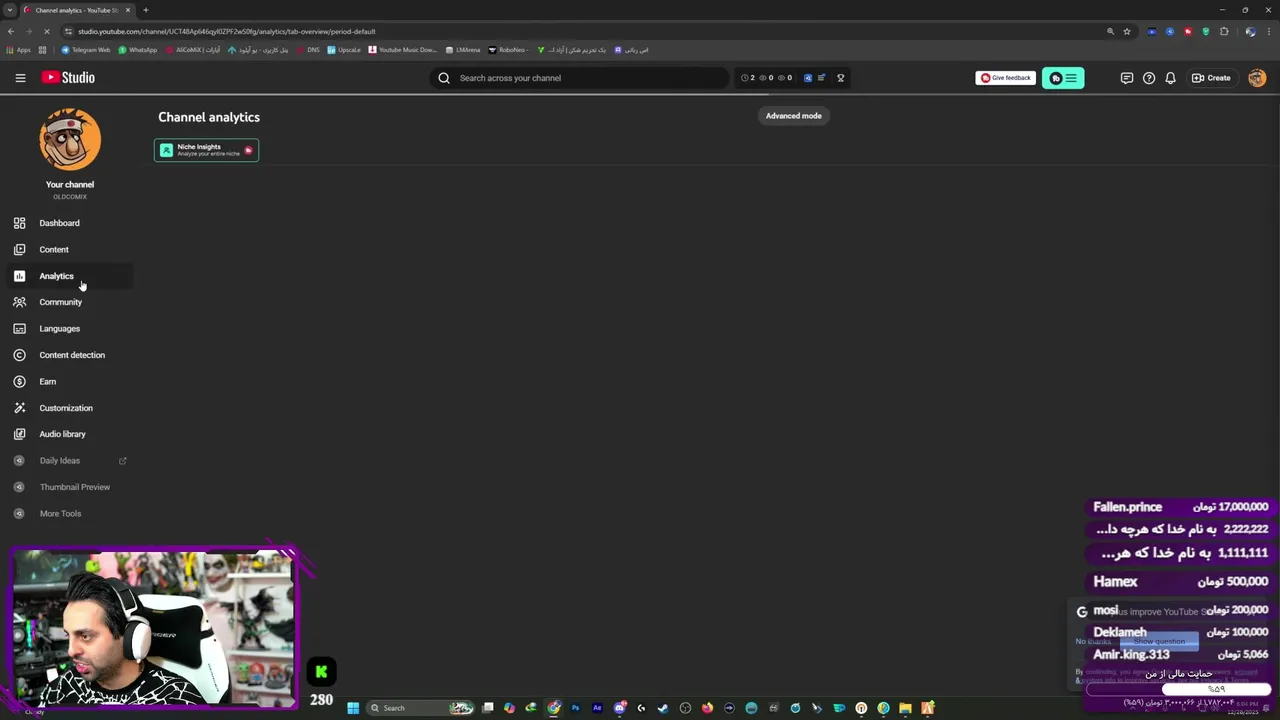Open the Help question mark icon
Screen dimensions: 1280x720
coord(1149,78)
